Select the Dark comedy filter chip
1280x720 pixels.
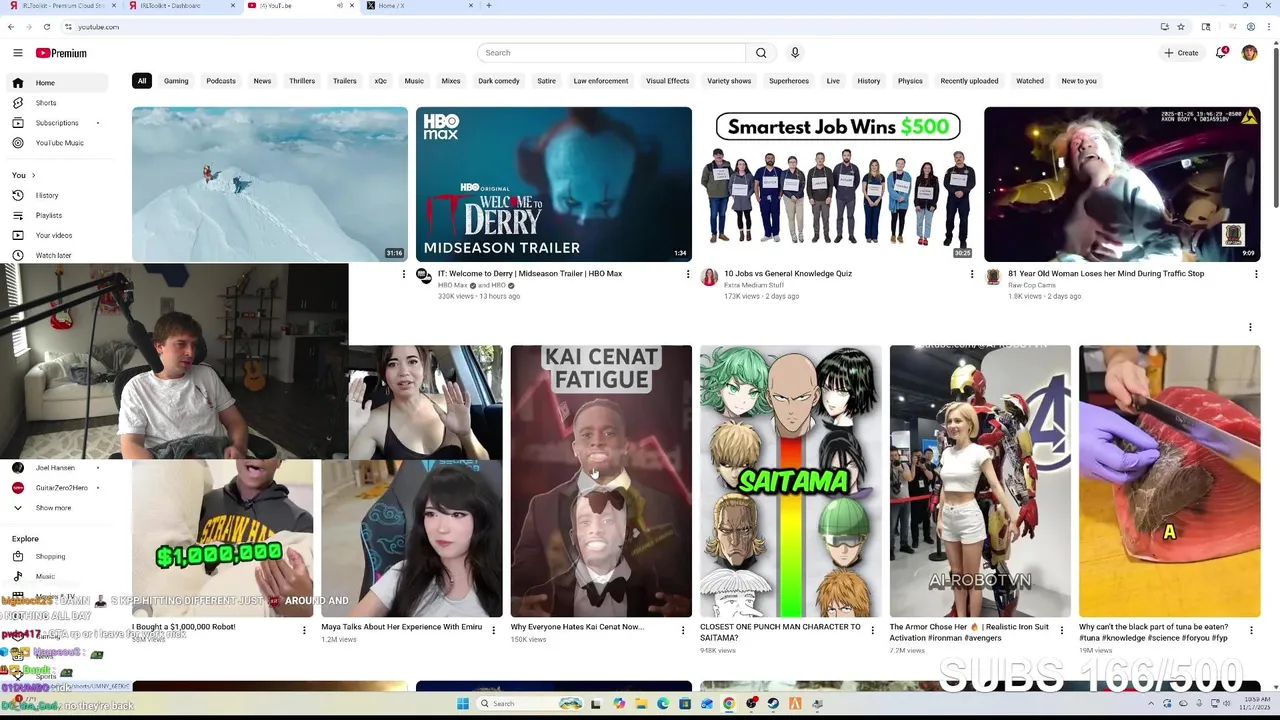(x=499, y=81)
